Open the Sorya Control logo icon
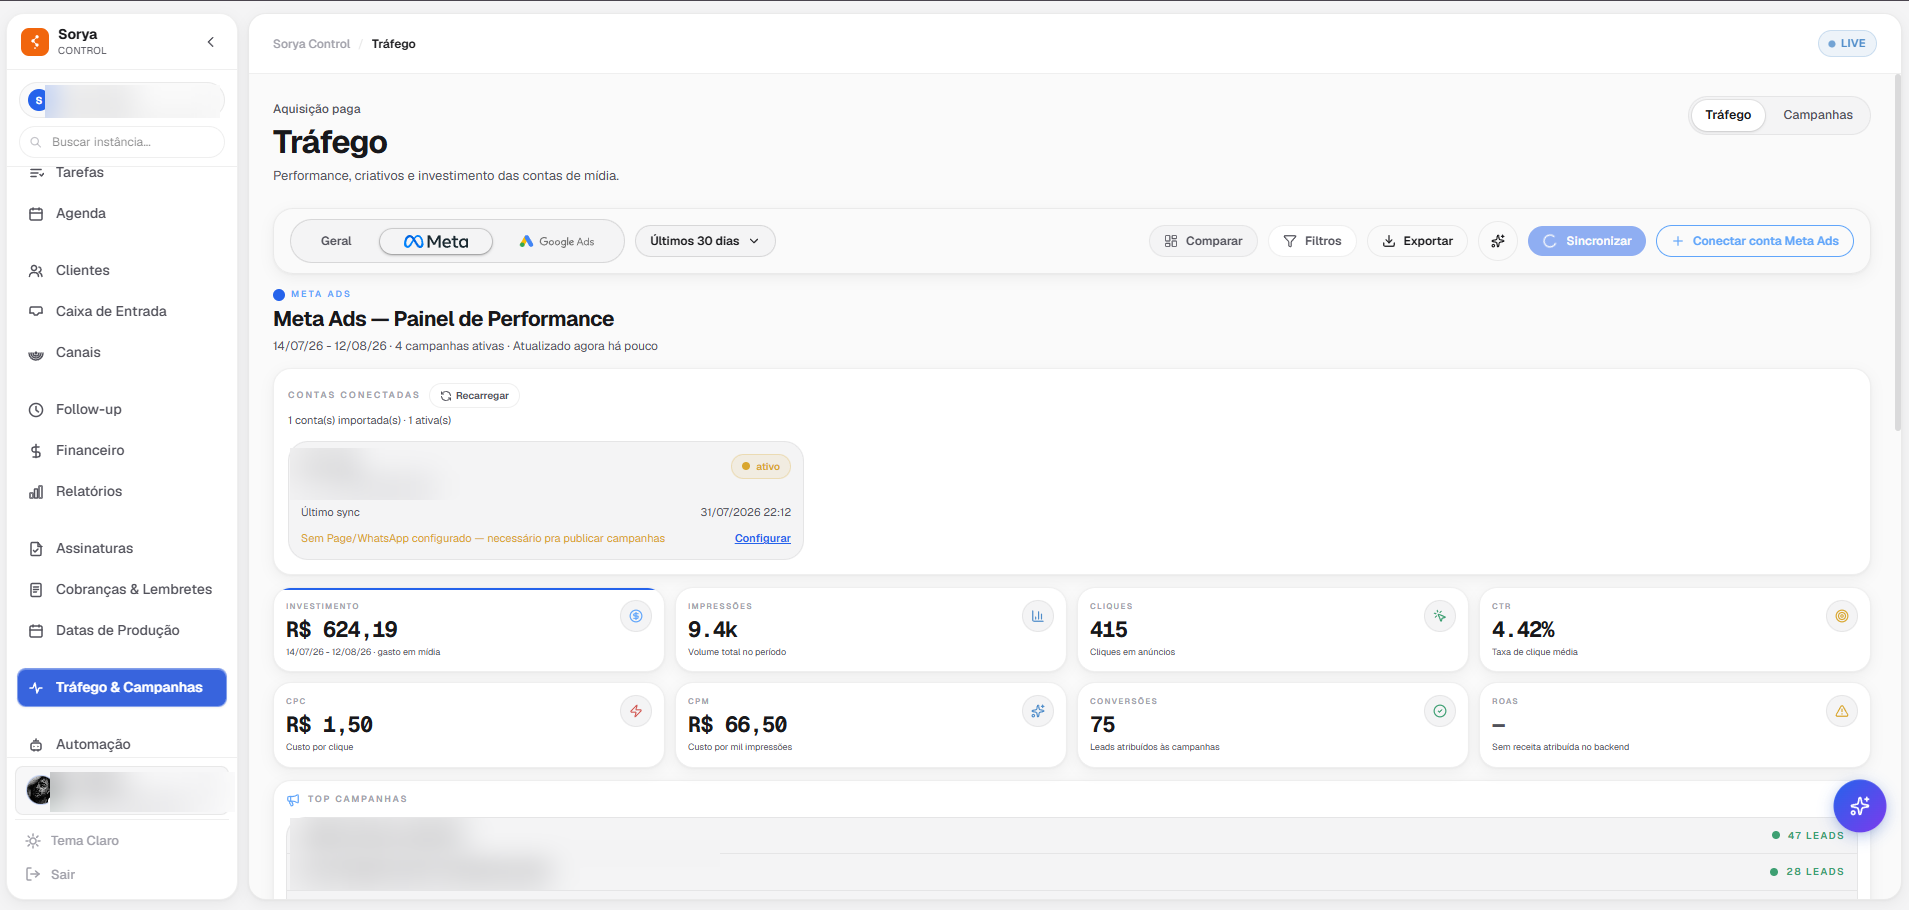 (x=35, y=42)
